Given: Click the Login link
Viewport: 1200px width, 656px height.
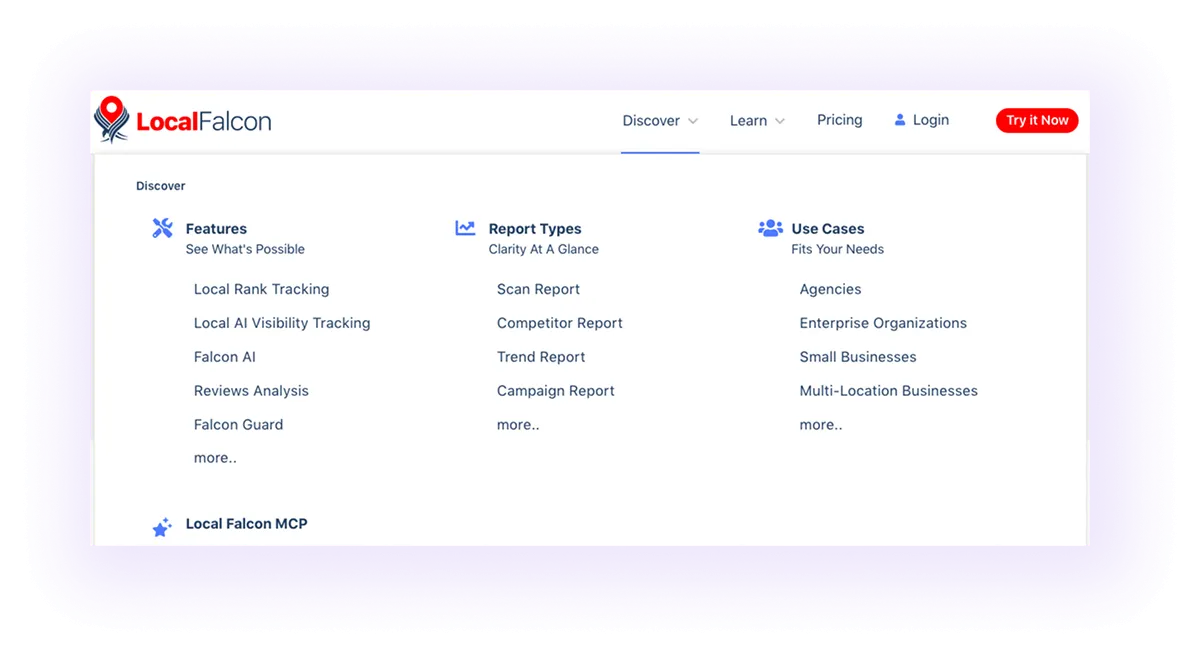Looking at the screenshot, I should (929, 119).
